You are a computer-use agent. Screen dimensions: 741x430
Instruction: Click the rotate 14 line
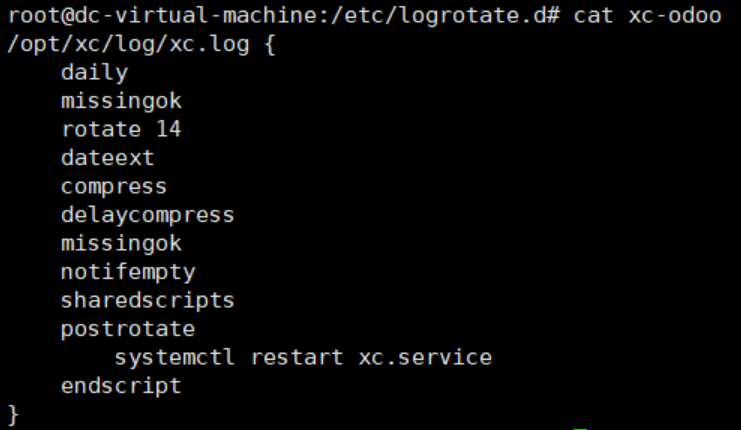[x=121, y=129]
